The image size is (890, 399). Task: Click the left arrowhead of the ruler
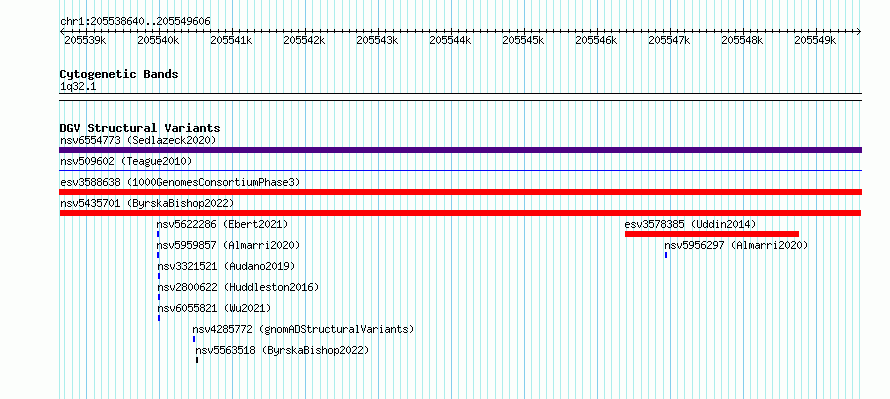coord(62,32)
